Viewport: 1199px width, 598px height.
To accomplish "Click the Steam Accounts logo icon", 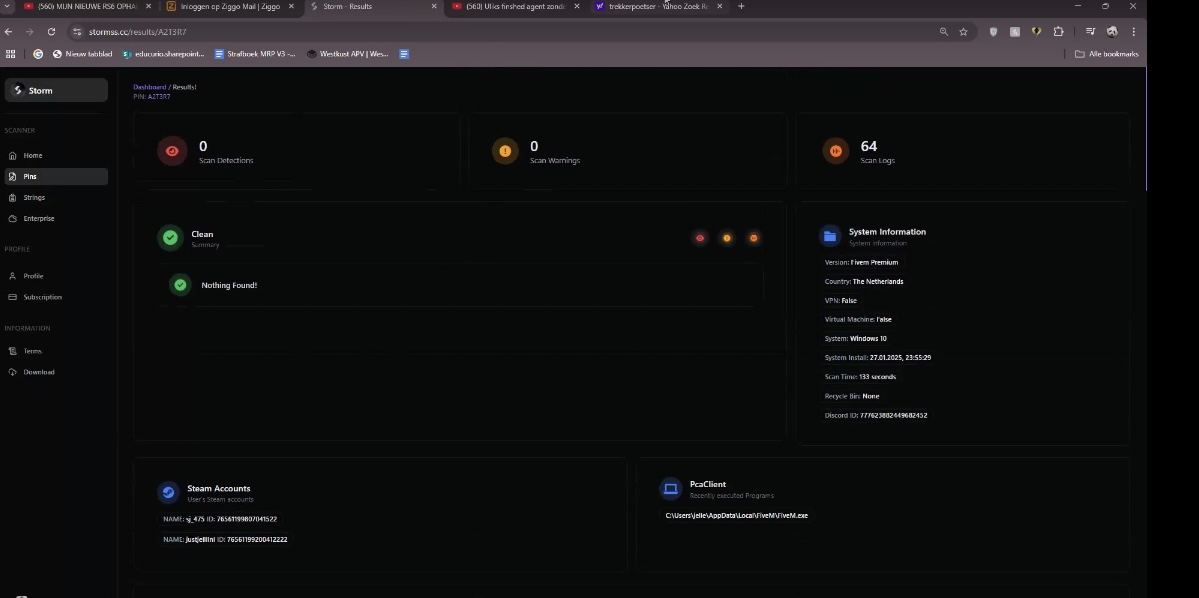I will [x=168, y=492].
